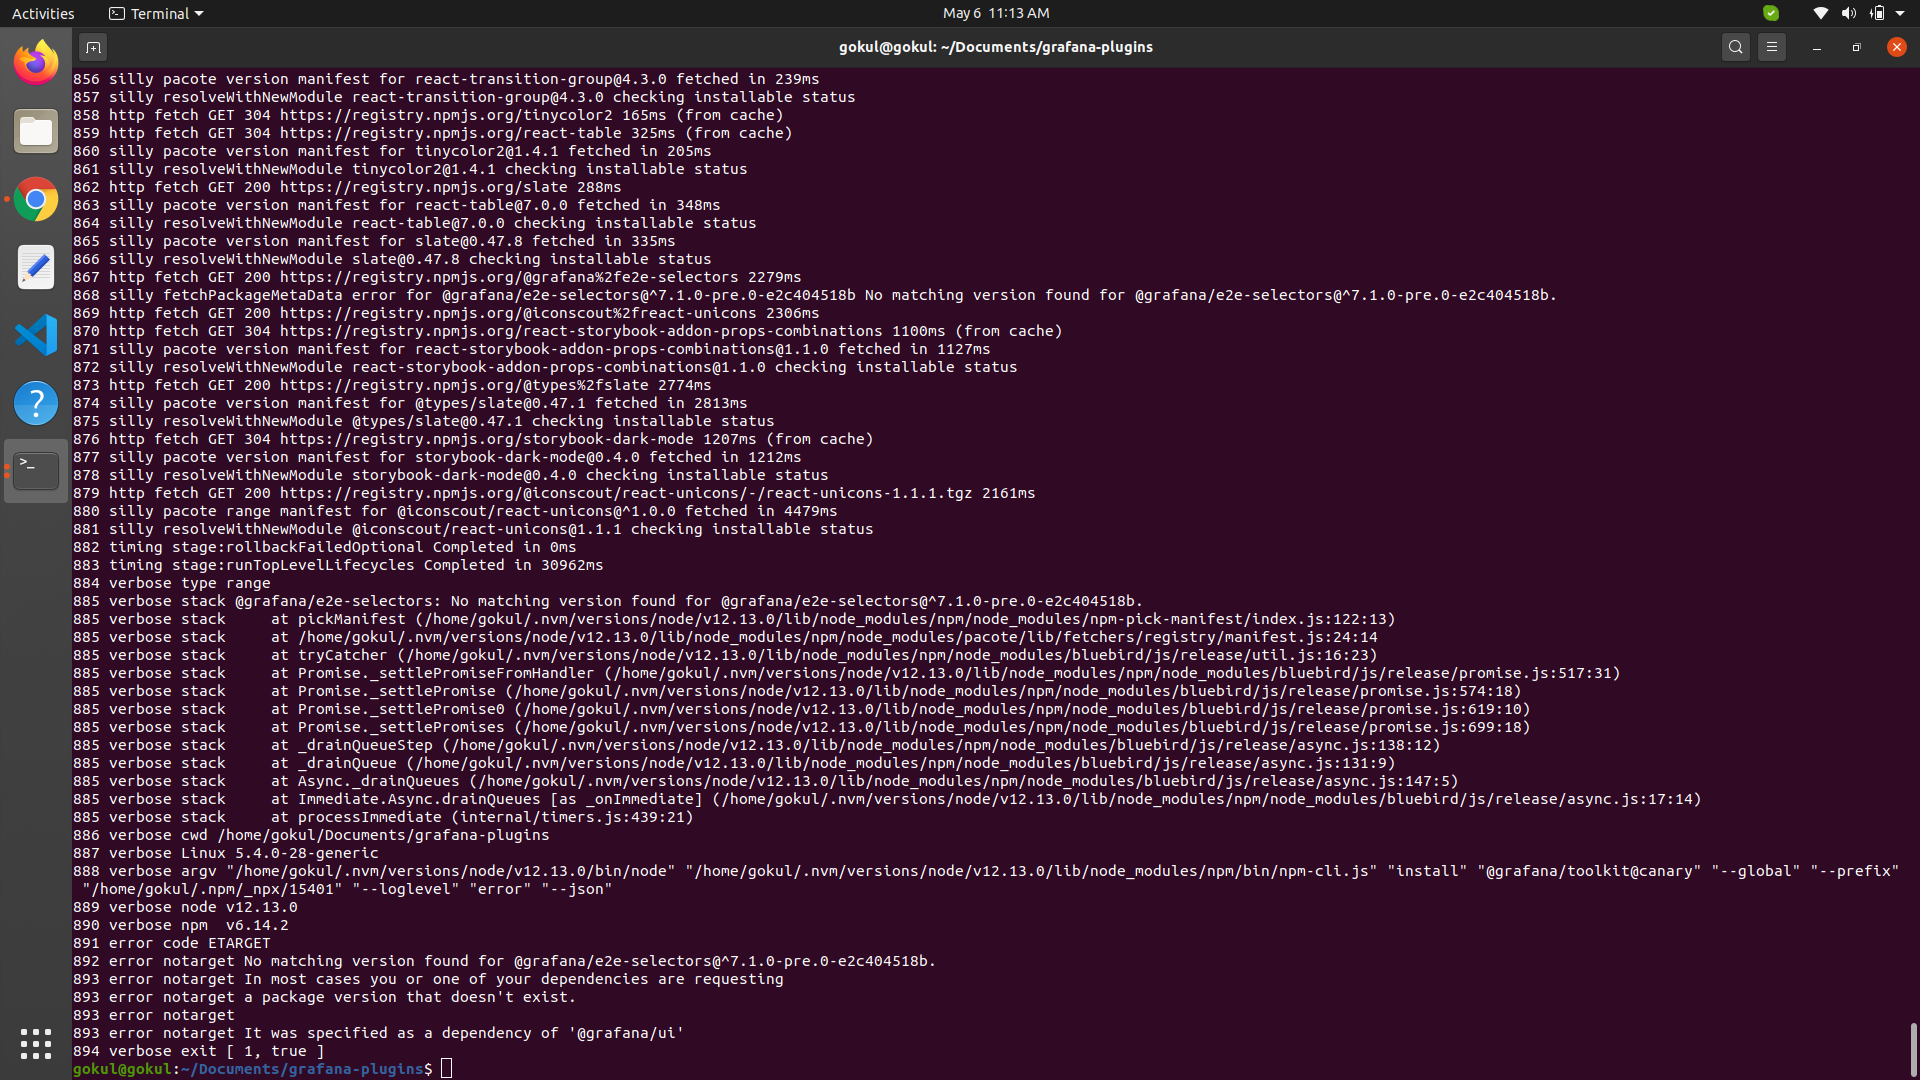Open Firefox from the dock
This screenshot has height=1080, width=1920.
pyautogui.click(x=35, y=61)
